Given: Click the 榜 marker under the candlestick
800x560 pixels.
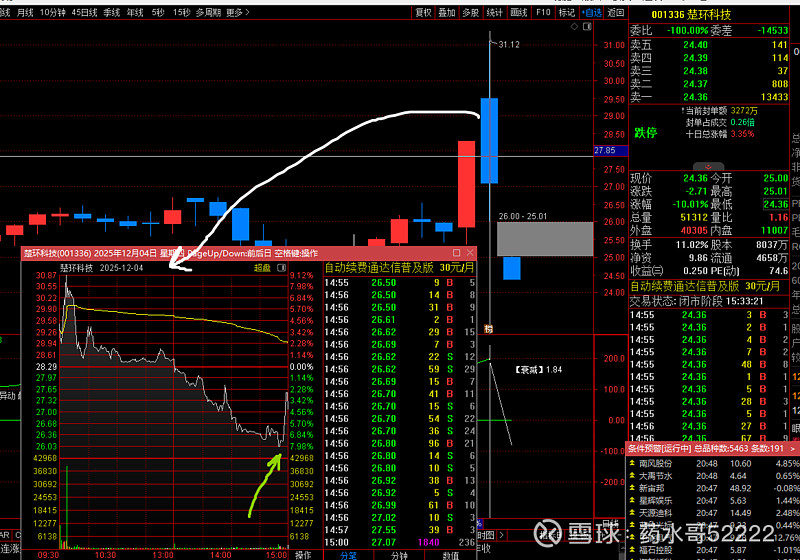Looking at the screenshot, I should [x=489, y=329].
